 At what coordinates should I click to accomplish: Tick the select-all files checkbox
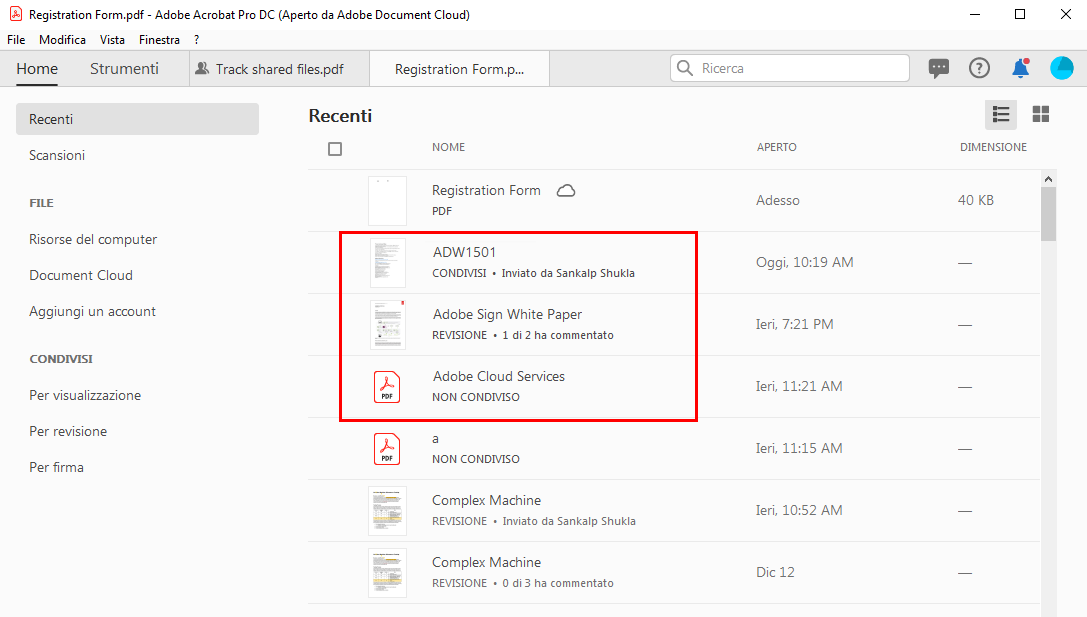pos(335,149)
